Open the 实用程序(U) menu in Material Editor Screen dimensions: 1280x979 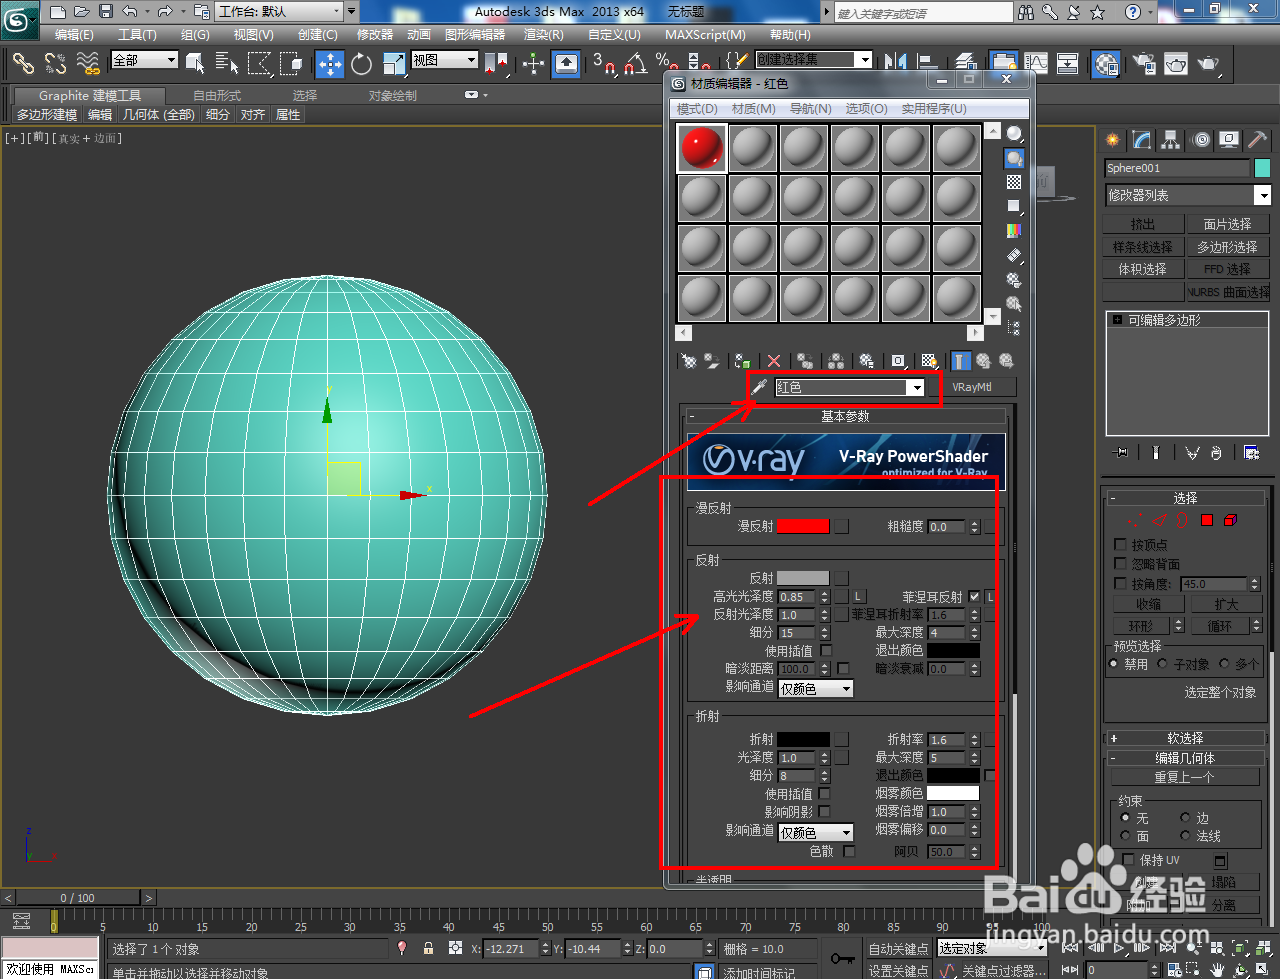tap(934, 108)
